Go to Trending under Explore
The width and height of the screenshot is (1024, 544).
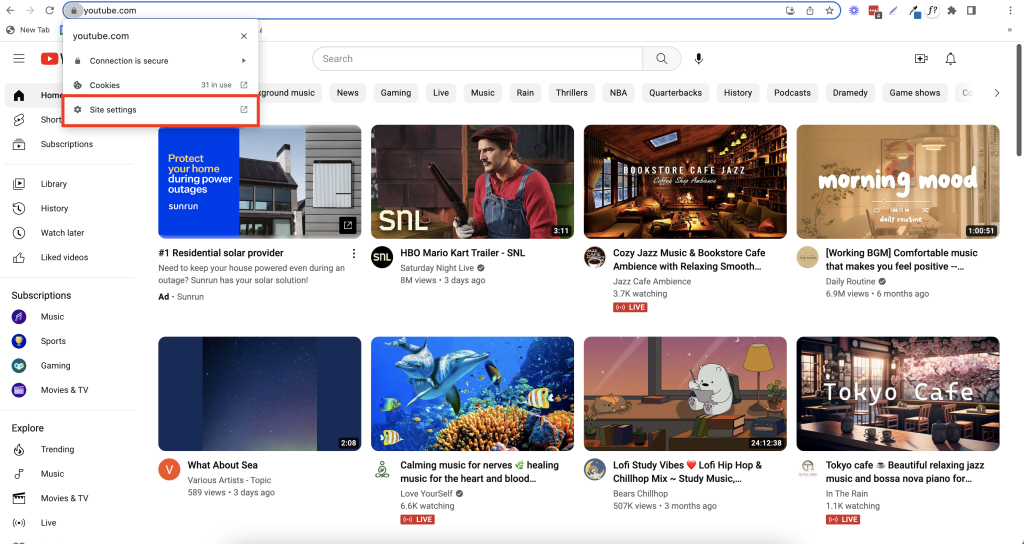point(57,450)
